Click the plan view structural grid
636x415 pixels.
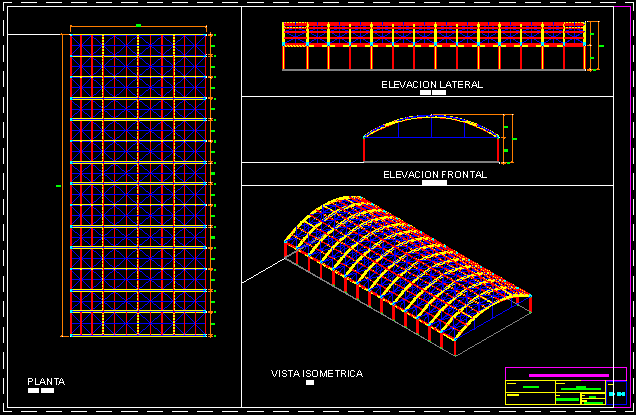140,185
